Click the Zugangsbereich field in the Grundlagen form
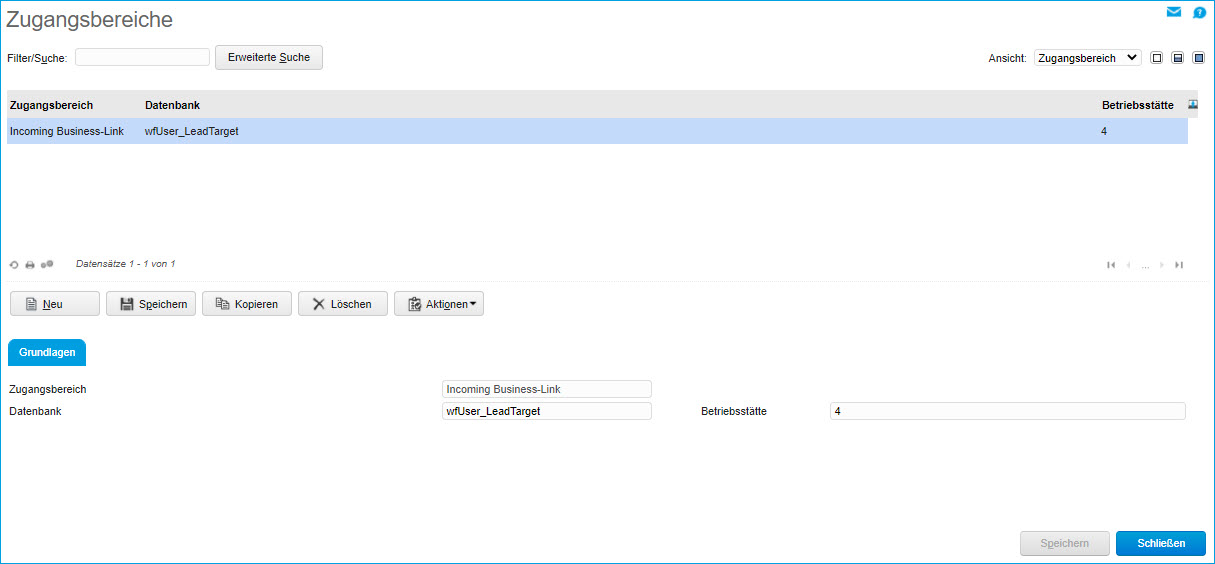This screenshot has width=1215, height=564. pos(547,389)
